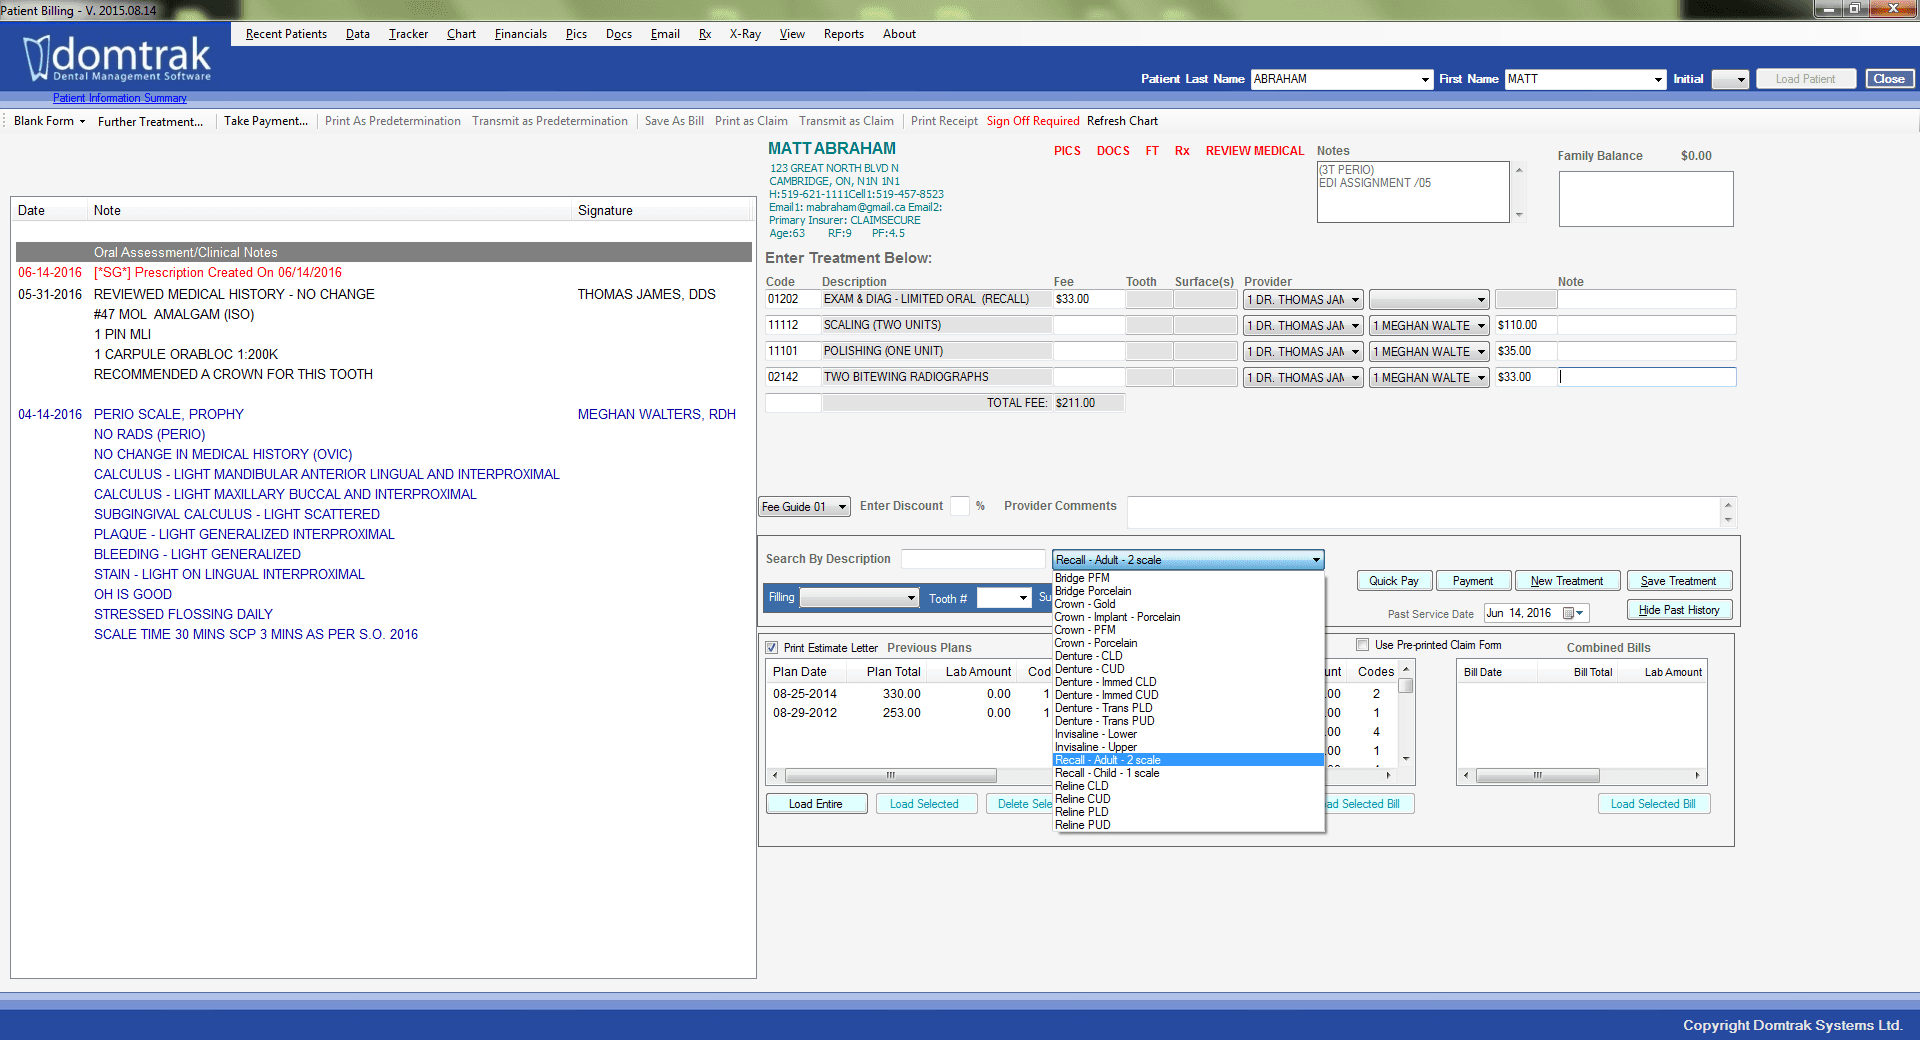Screen dimensions: 1920x1040
Task: Click Provider Comments scroll-up arrow
Action: click(x=1727, y=505)
